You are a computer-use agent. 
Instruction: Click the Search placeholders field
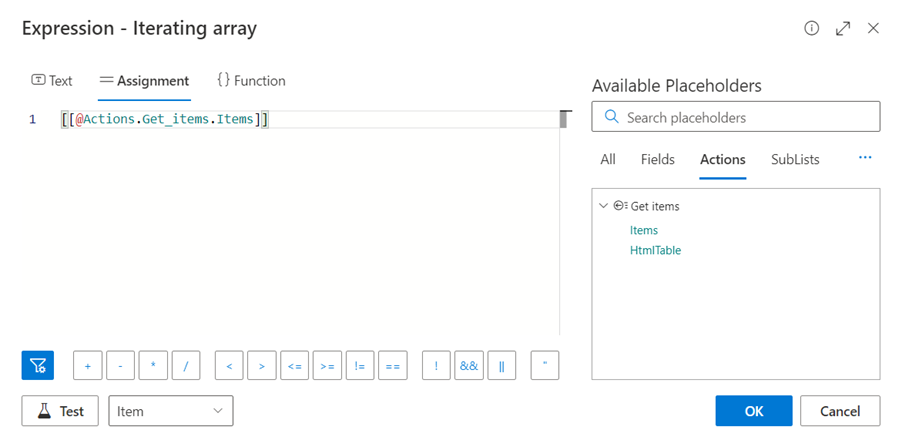coord(736,117)
